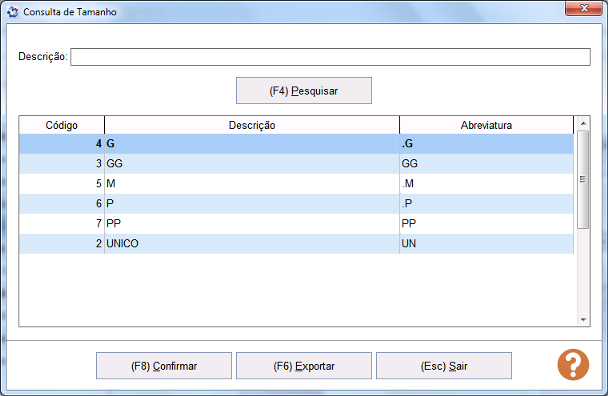The image size is (608, 396).
Task: Sort by the Código column header
Action: coord(62,125)
